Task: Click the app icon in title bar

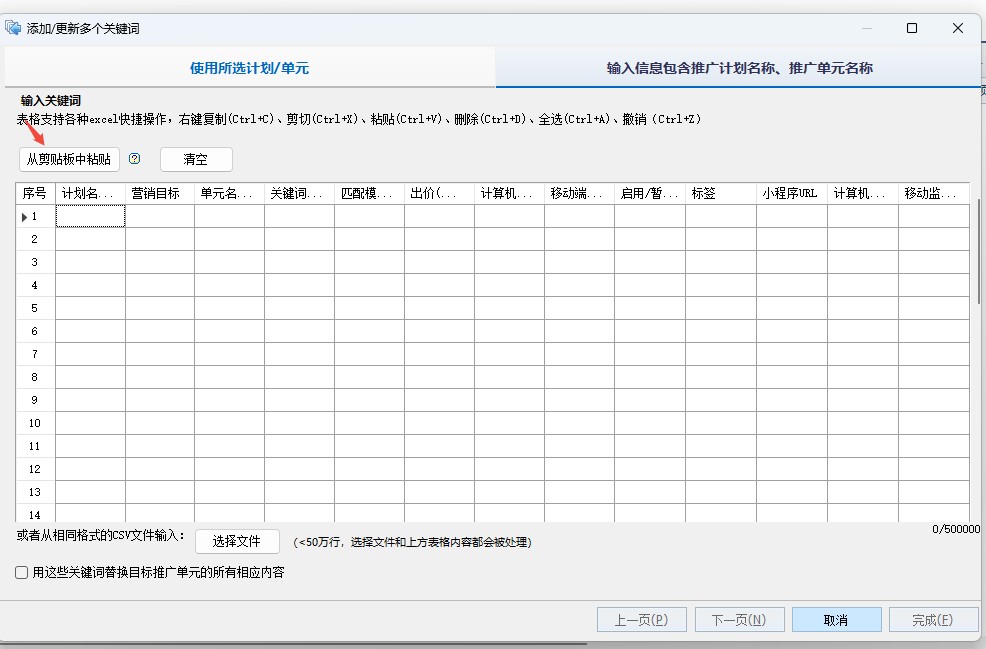Action: pyautogui.click(x=13, y=28)
